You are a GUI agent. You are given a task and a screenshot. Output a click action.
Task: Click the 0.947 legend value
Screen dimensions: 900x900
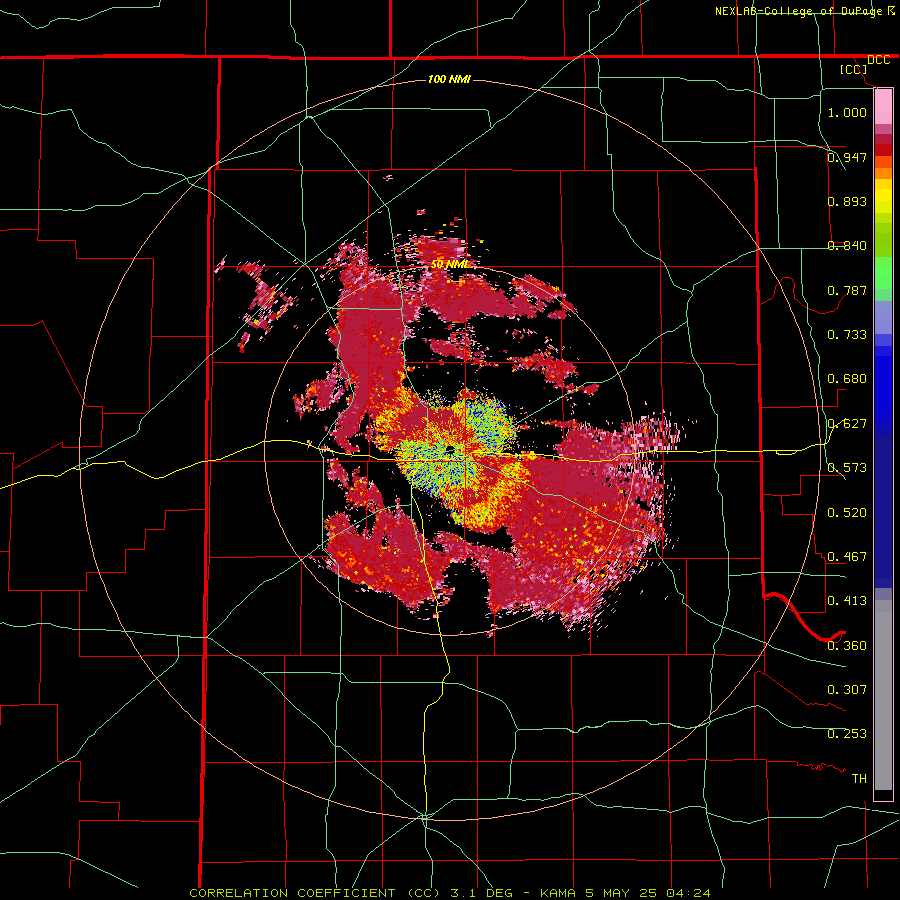pyautogui.click(x=847, y=157)
